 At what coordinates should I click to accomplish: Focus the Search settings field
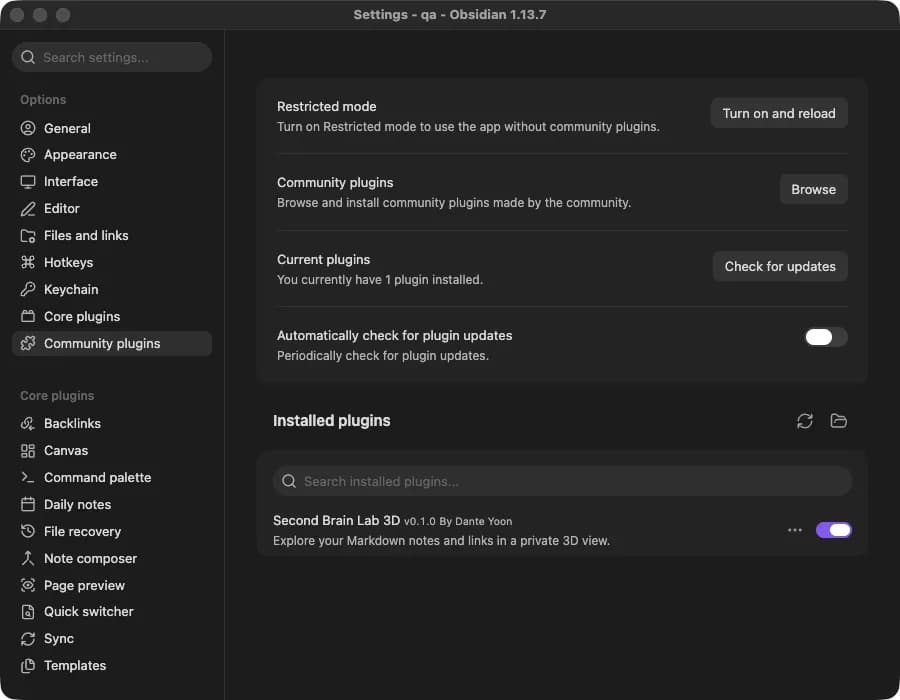[x=112, y=57]
